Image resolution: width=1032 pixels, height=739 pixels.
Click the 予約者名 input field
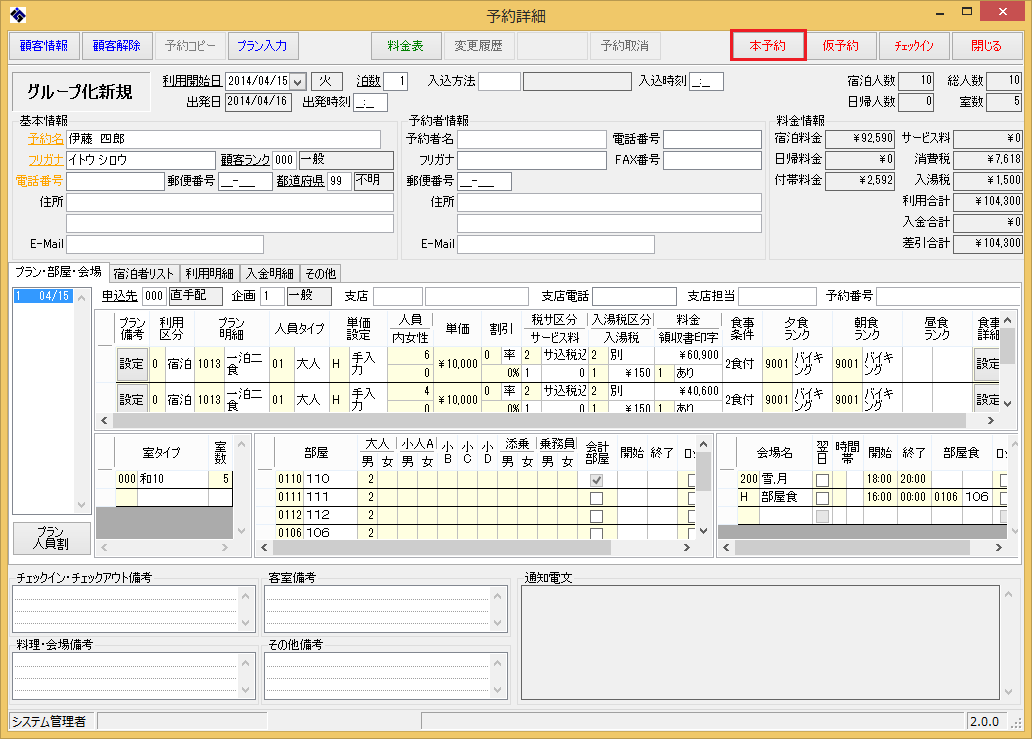tap(532, 139)
